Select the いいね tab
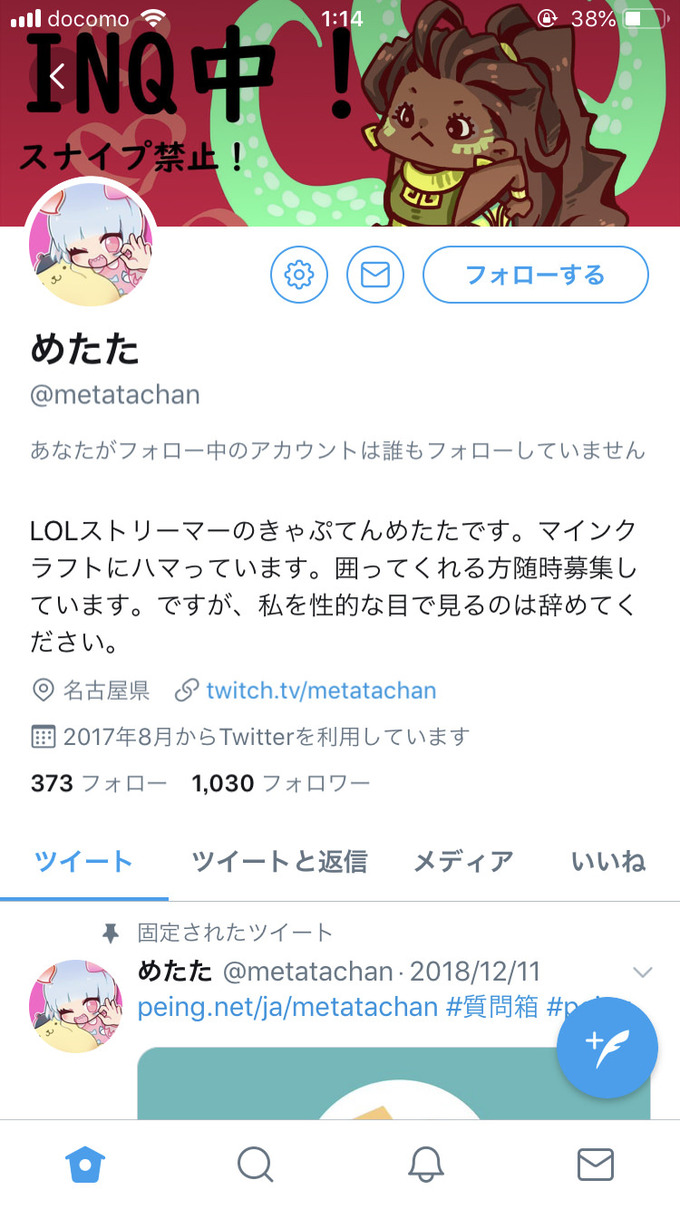Viewport: 680px width, 1209px height. point(608,861)
